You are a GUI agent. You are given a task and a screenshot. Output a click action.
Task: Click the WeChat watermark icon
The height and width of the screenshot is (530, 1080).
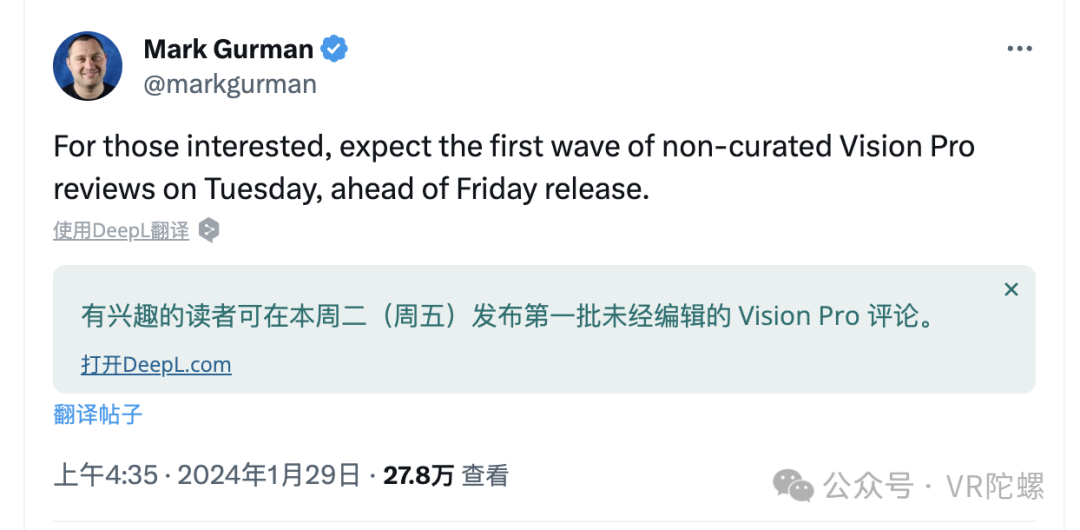pyautogui.click(x=793, y=485)
